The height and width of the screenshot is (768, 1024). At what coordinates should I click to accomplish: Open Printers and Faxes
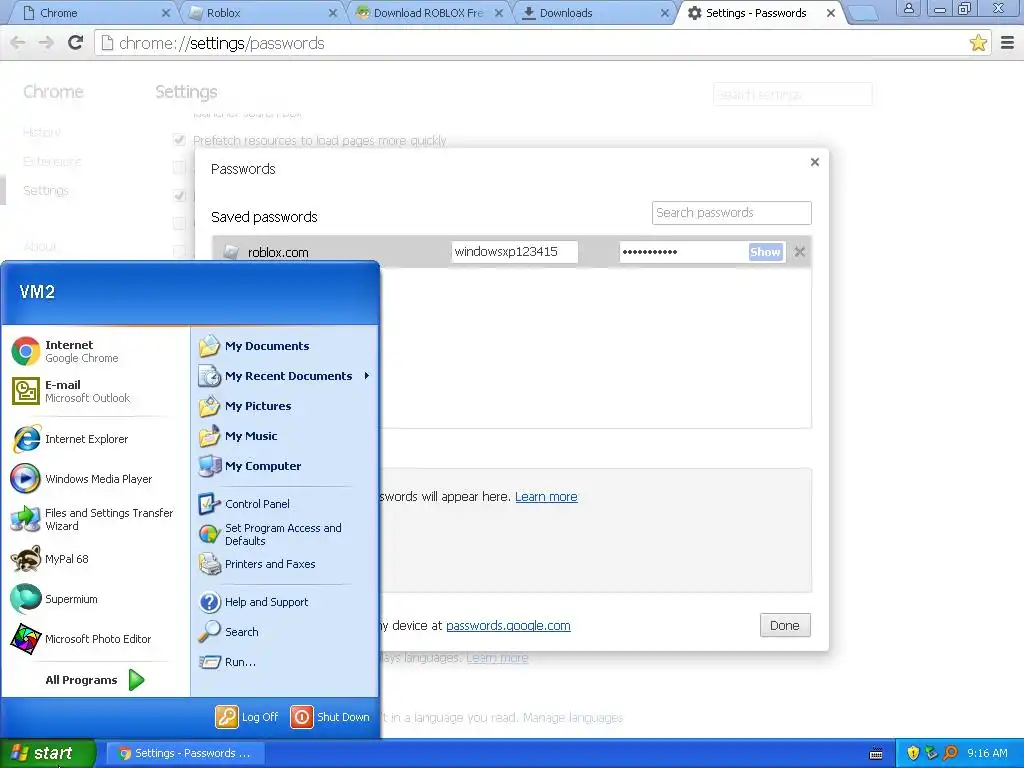coord(257,564)
